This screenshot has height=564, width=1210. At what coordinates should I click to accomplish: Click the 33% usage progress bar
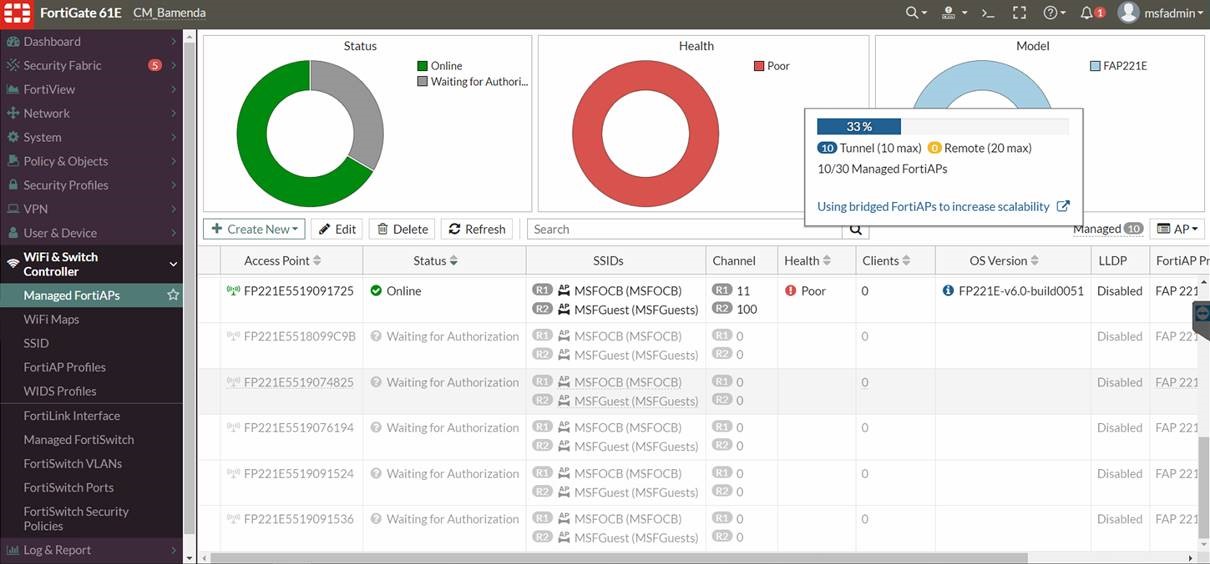942,126
